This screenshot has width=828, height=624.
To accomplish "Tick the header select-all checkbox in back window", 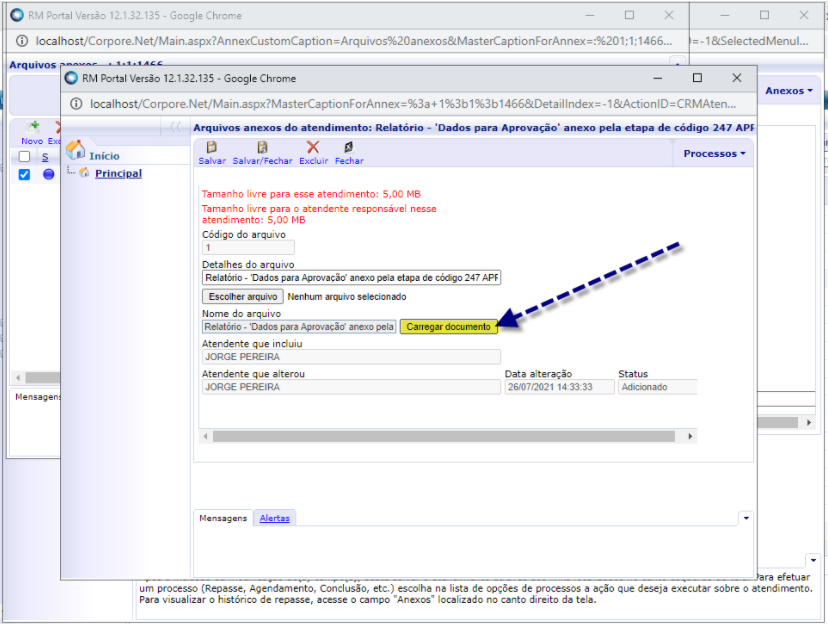I will [24, 157].
